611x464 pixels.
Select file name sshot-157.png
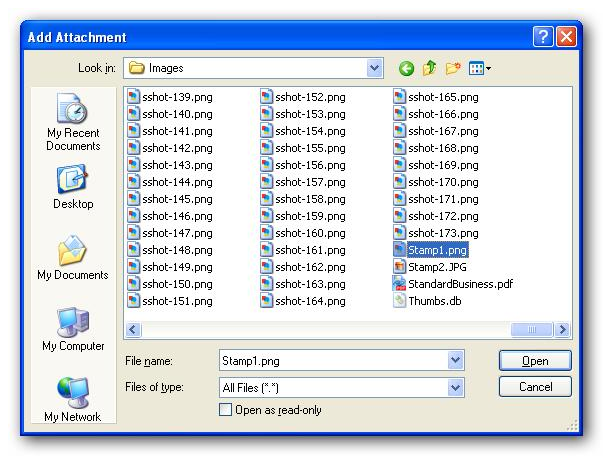coord(310,182)
